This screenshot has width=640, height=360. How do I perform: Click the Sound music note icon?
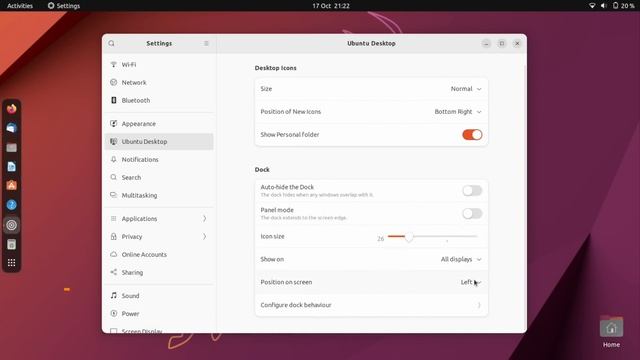113,296
